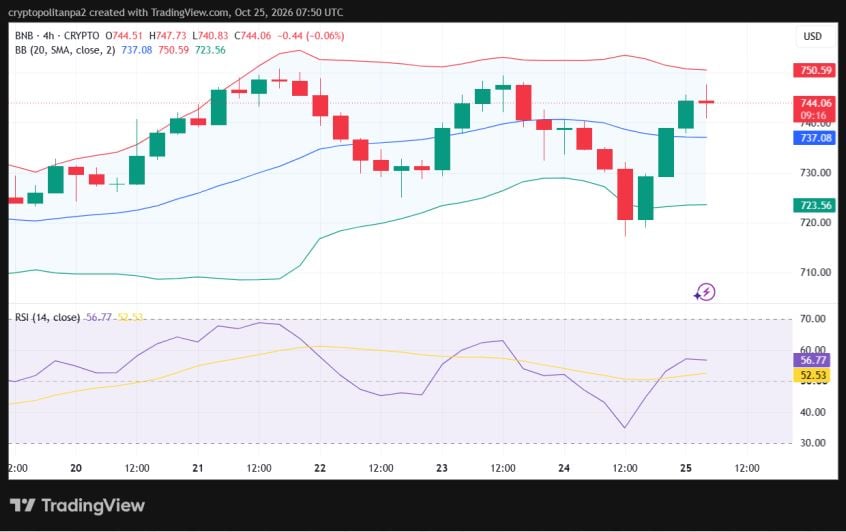Click the 4h interval label
This screenshot has width=846, height=532.
click(49, 36)
